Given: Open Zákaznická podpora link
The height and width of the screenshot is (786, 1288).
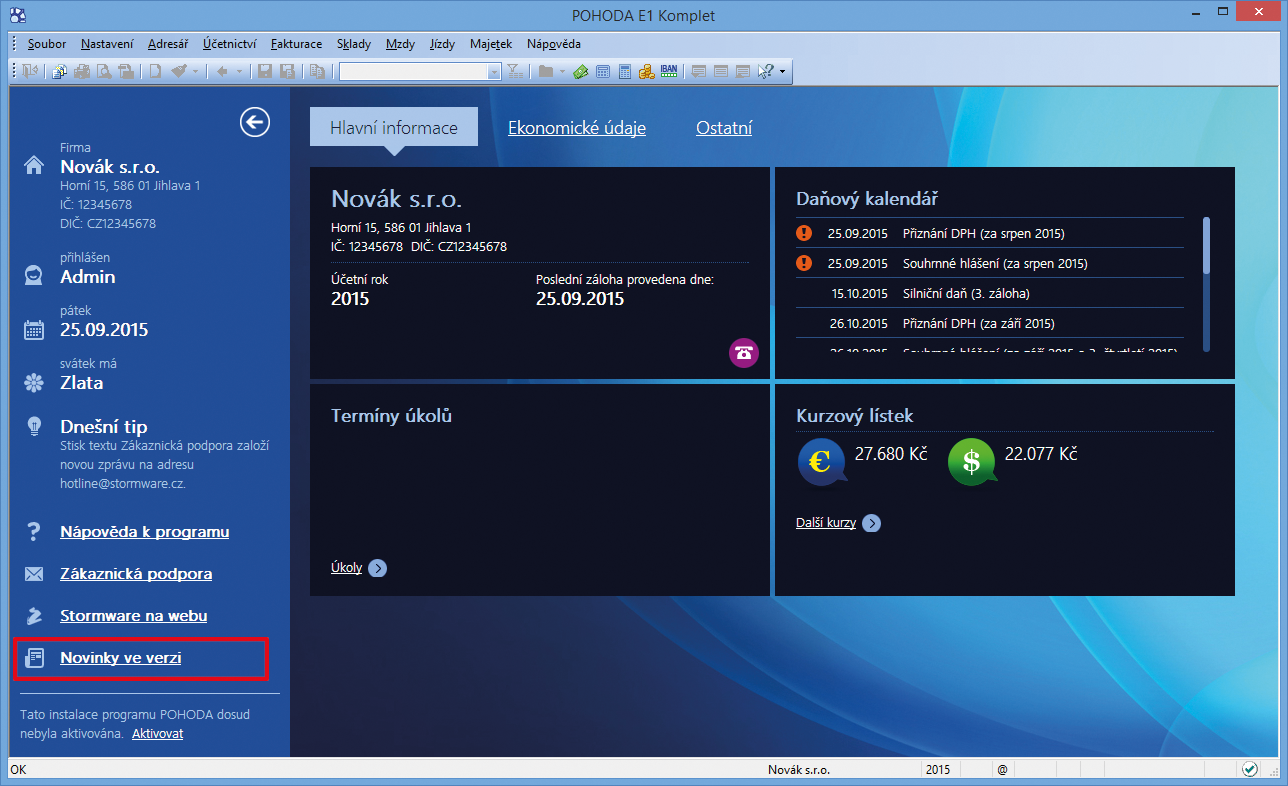Looking at the screenshot, I should [136, 574].
